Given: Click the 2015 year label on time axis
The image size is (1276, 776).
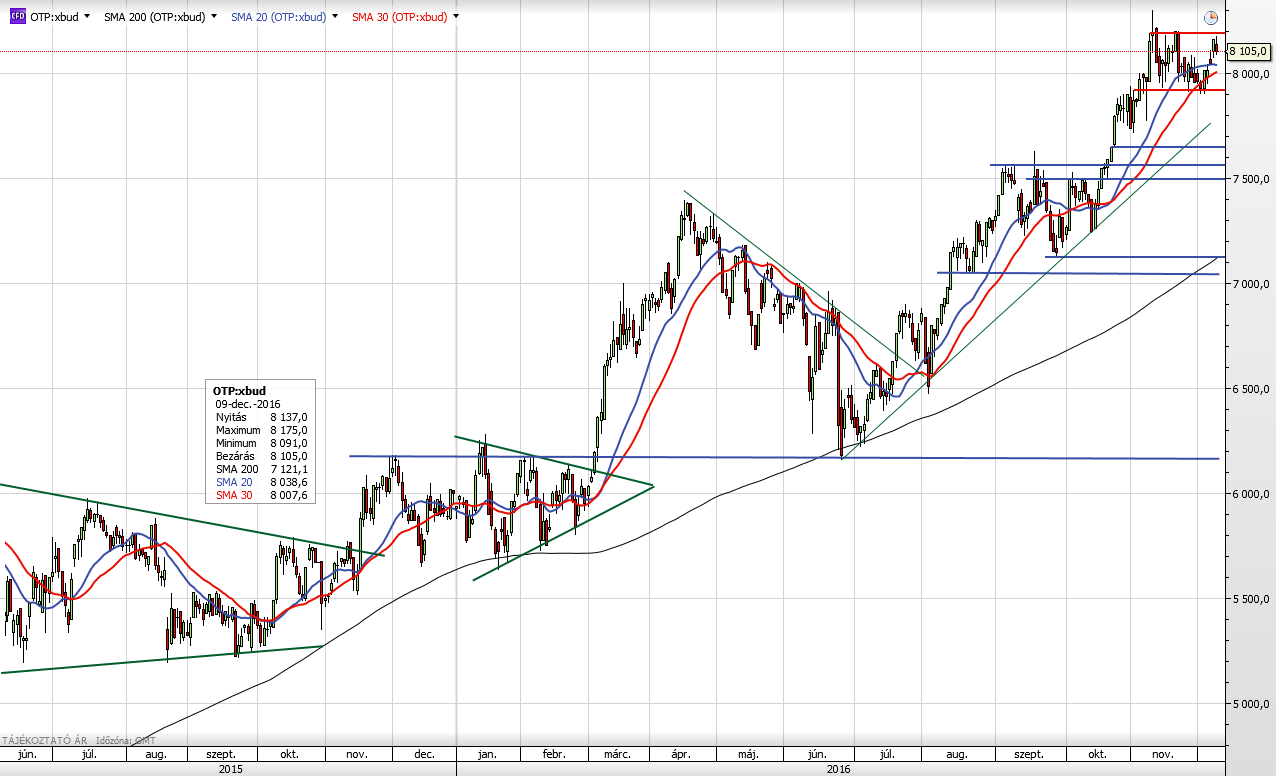Looking at the screenshot, I should (x=230, y=769).
